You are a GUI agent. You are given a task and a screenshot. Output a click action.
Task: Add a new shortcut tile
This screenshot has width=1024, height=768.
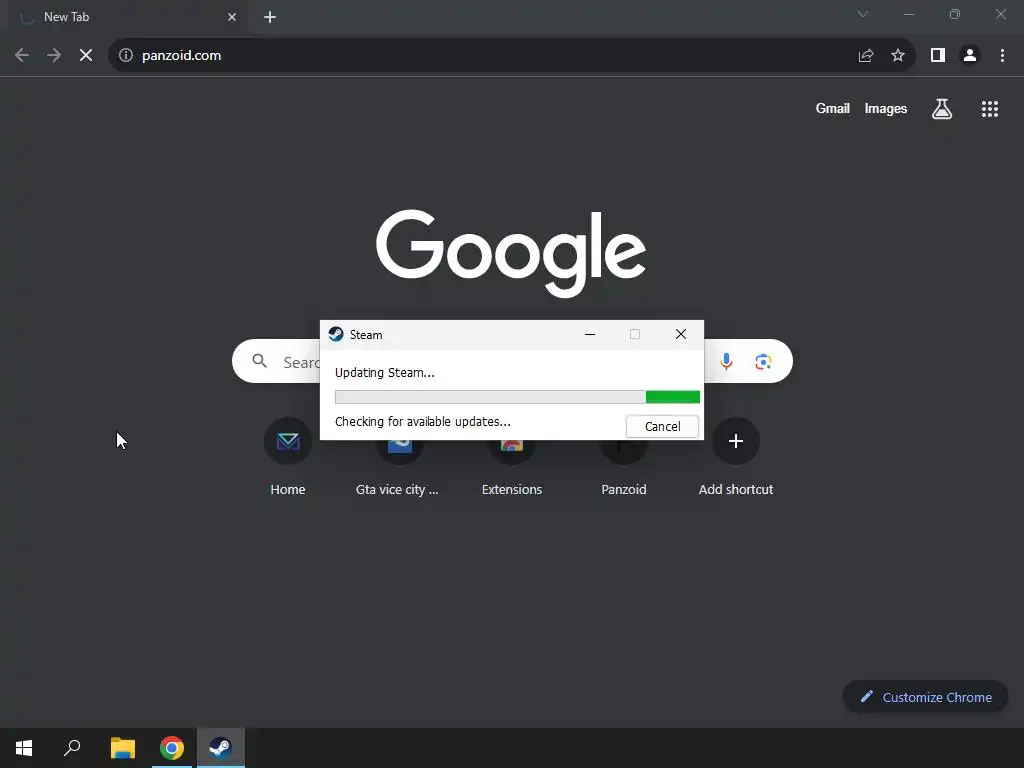pos(735,457)
